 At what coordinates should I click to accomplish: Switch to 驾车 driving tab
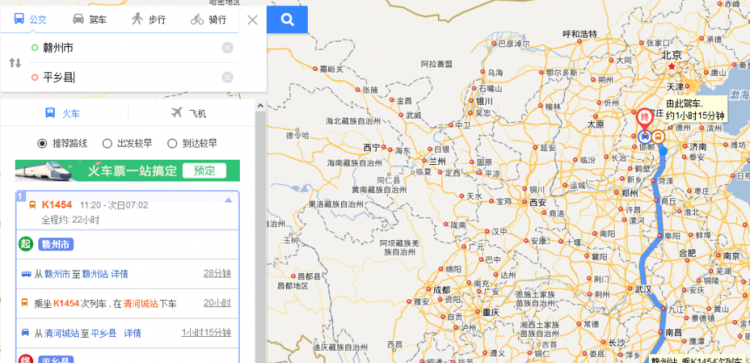coord(90,20)
